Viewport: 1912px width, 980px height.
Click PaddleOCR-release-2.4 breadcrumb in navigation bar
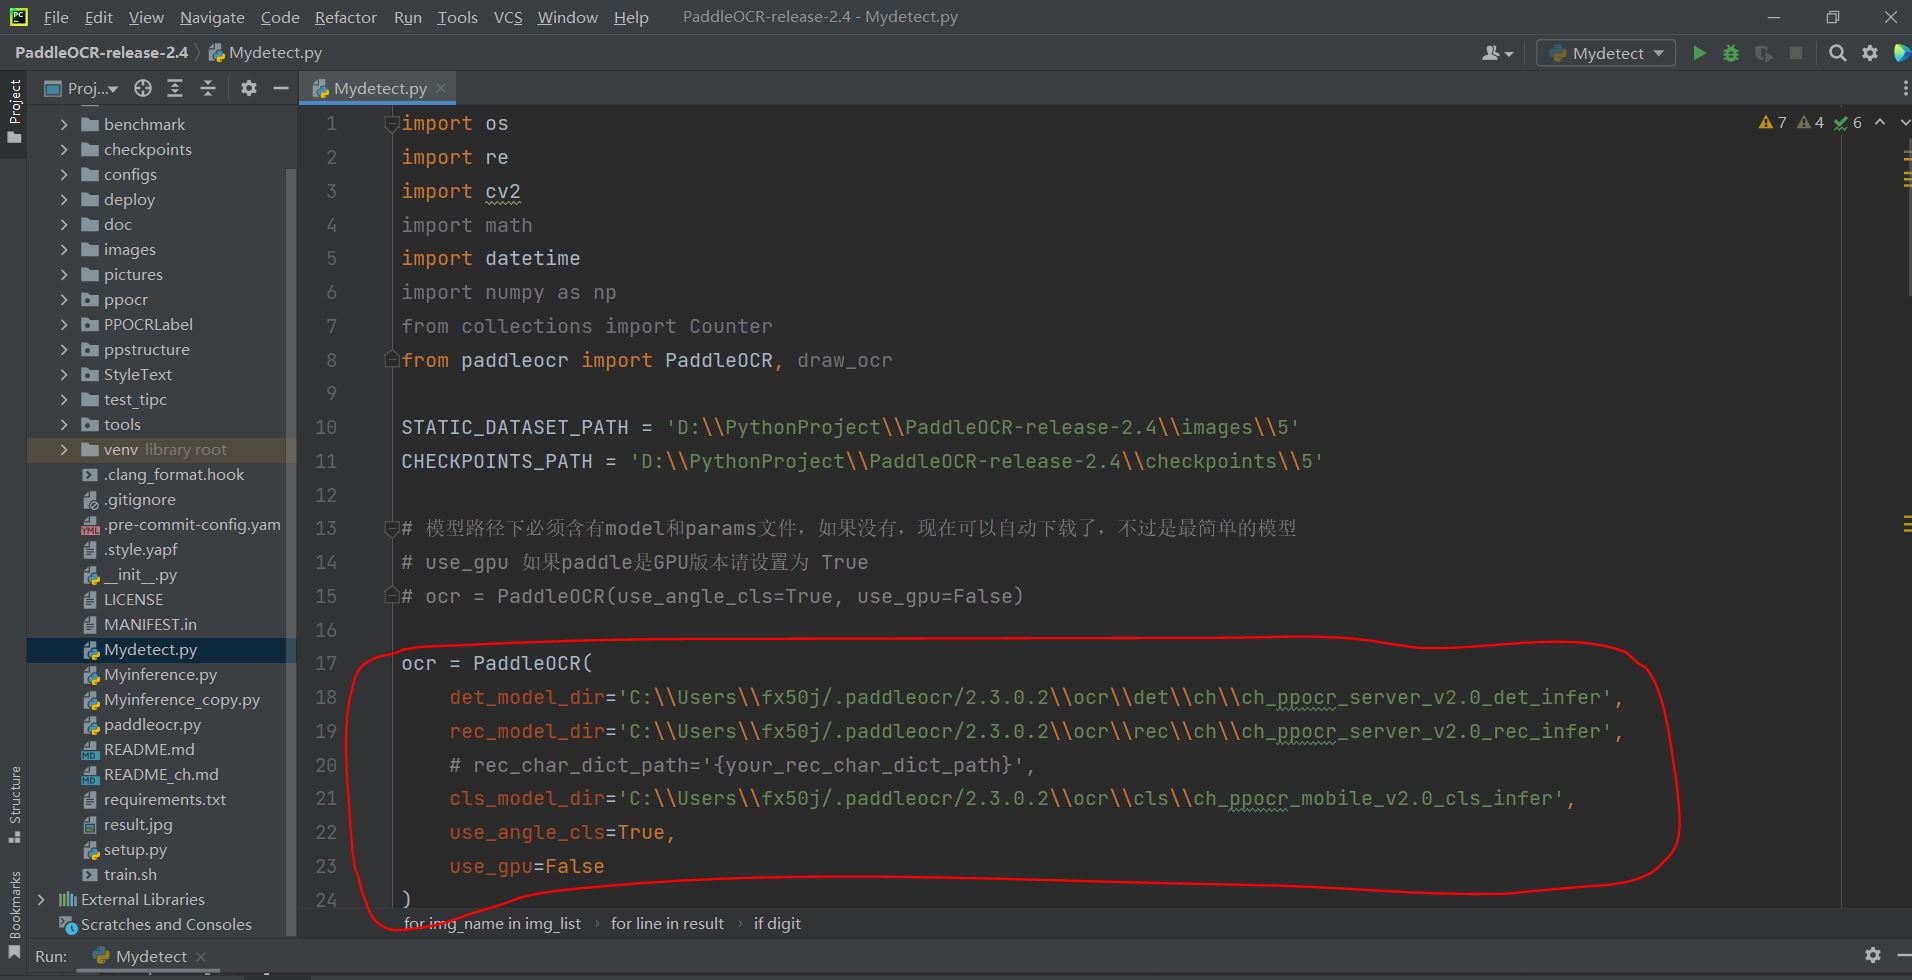coord(101,52)
